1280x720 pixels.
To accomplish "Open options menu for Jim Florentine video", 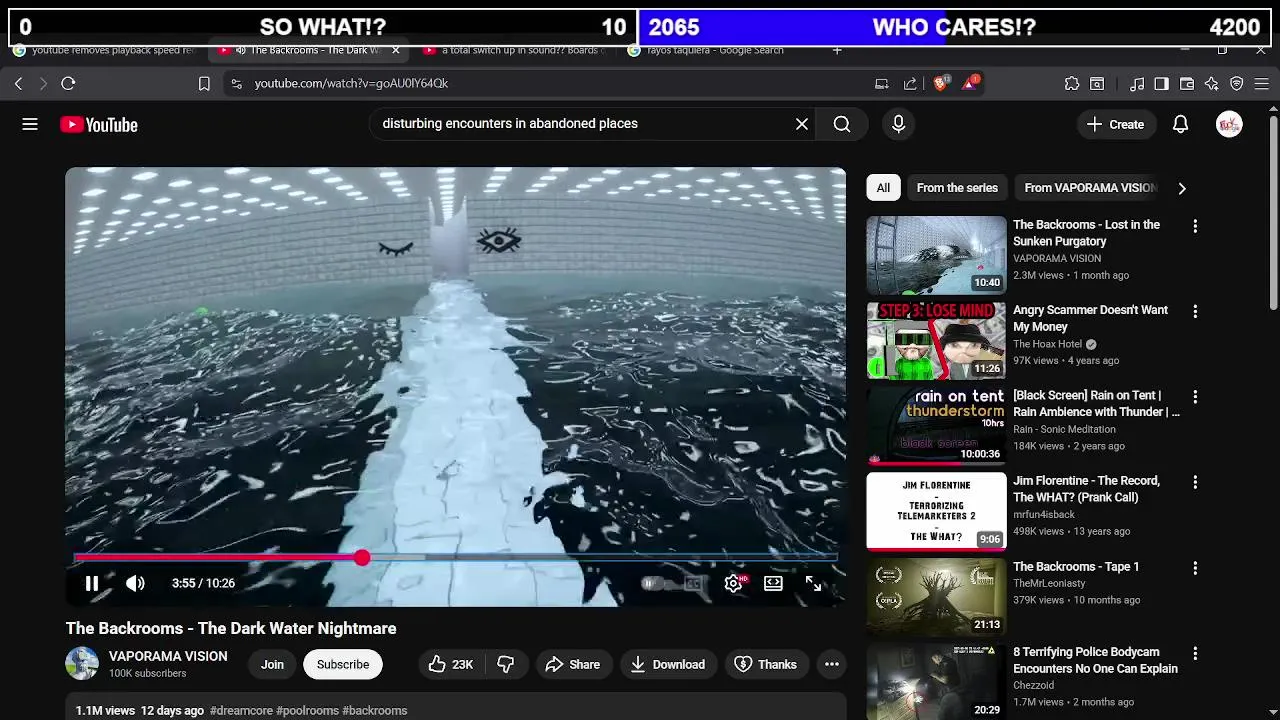I will pyautogui.click(x=1195, y=483).
